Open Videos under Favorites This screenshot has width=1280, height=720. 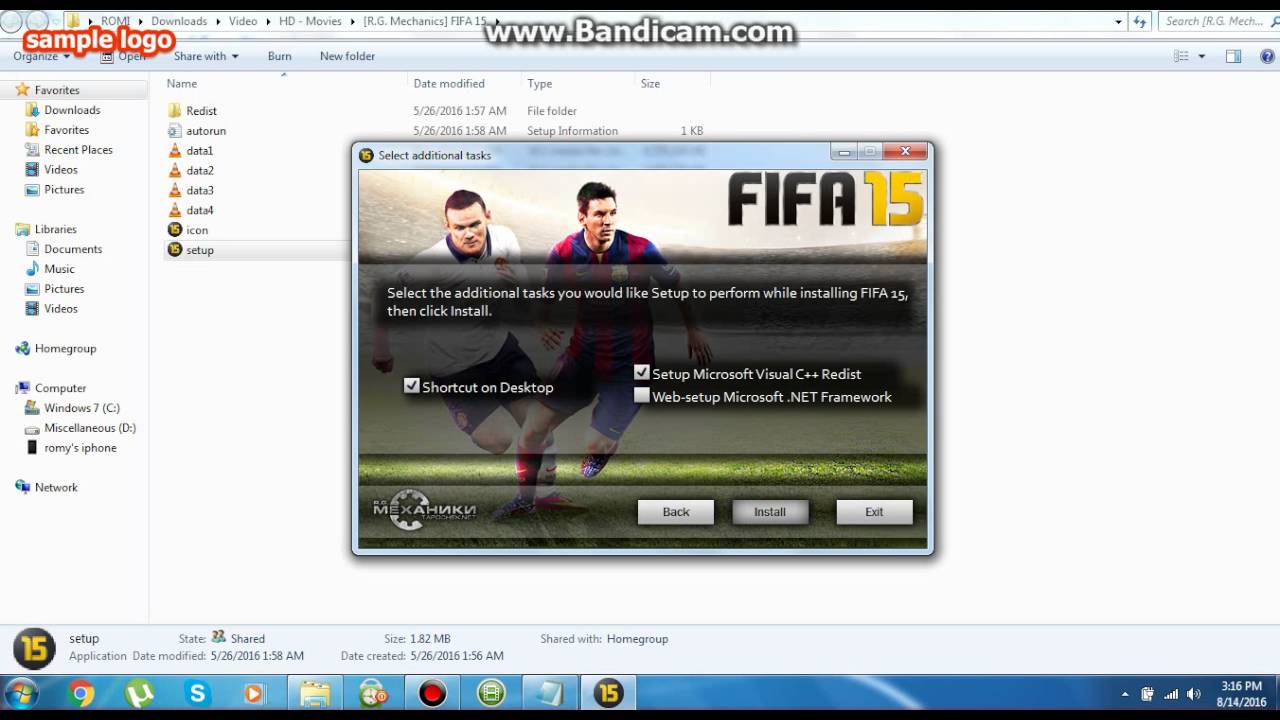(60, 170)
